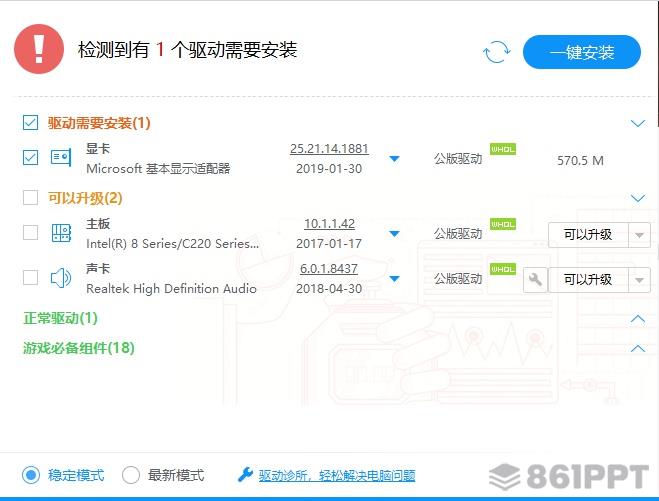Click the 游戏必备组件(18) heading
Image resolution: width=659 pixels, height=501 pixels.
point(79,348)
